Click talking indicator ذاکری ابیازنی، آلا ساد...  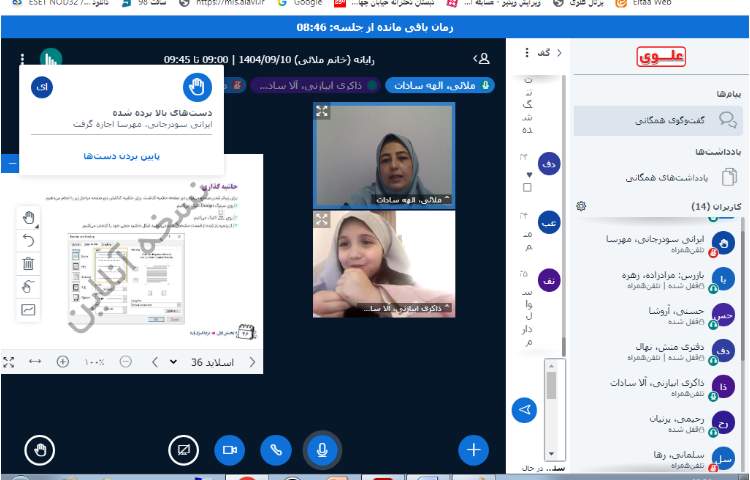click(x=316, y=86)
